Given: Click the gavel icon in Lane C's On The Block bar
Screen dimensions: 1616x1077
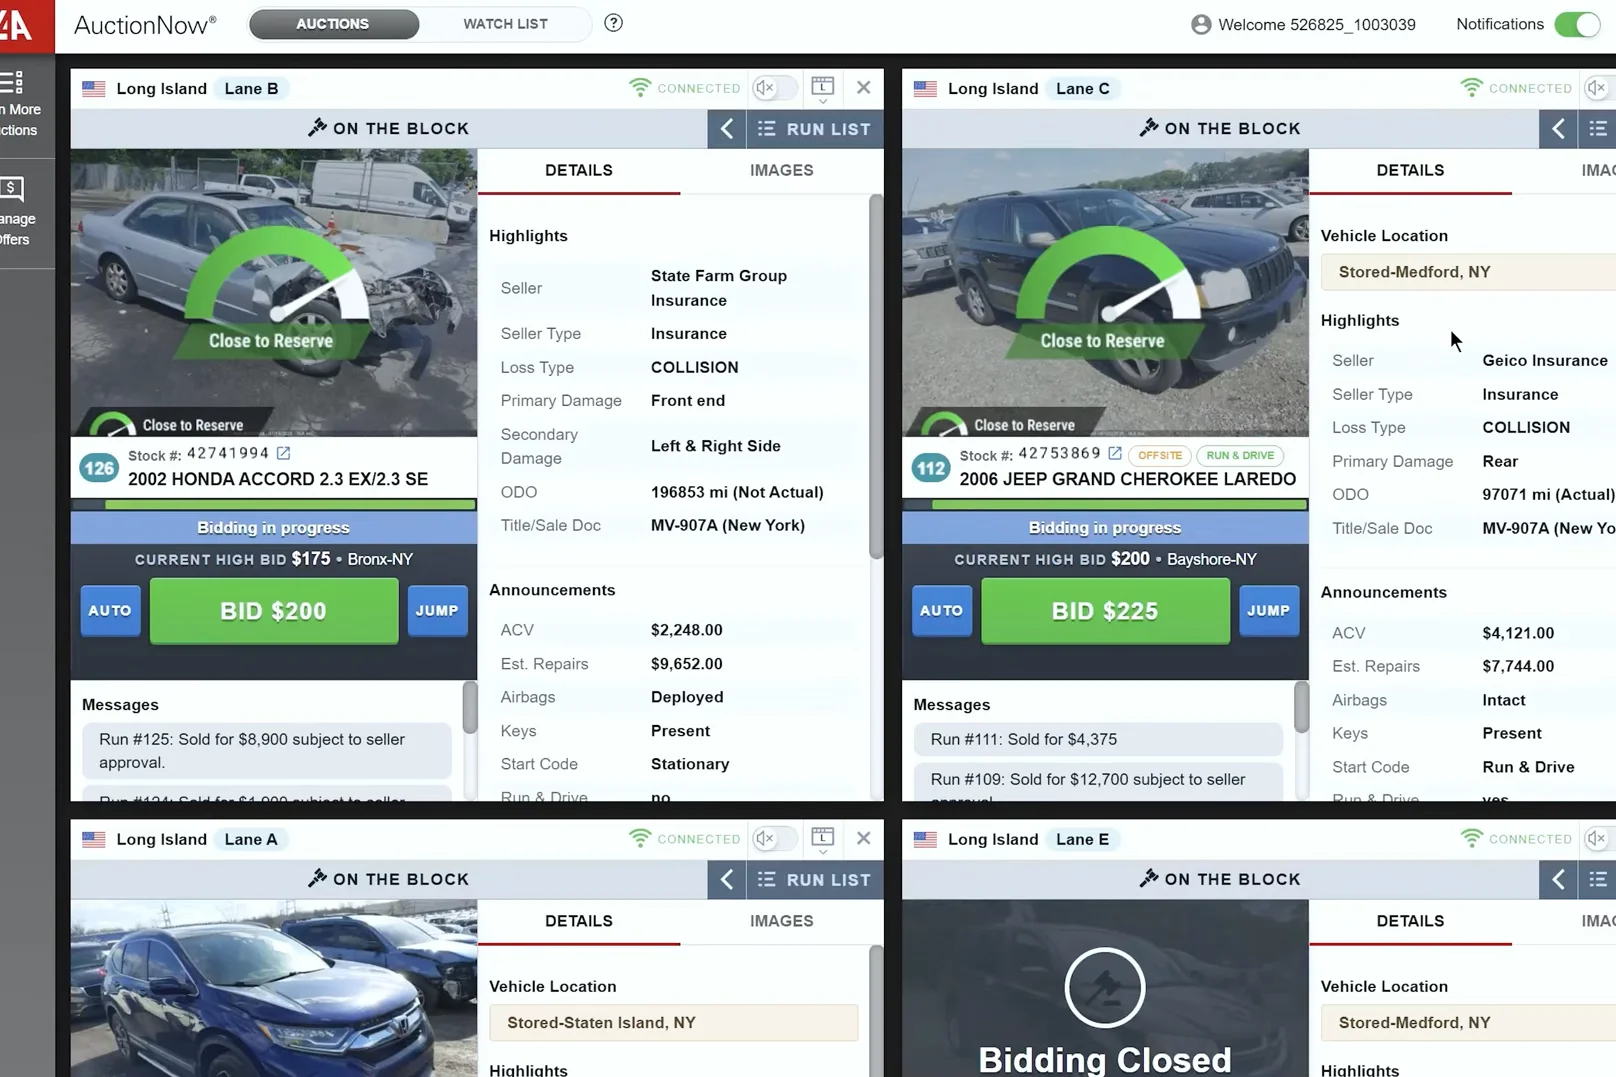Looking at the screenshot, I should pyautogui.click(x=1149, y=127).
